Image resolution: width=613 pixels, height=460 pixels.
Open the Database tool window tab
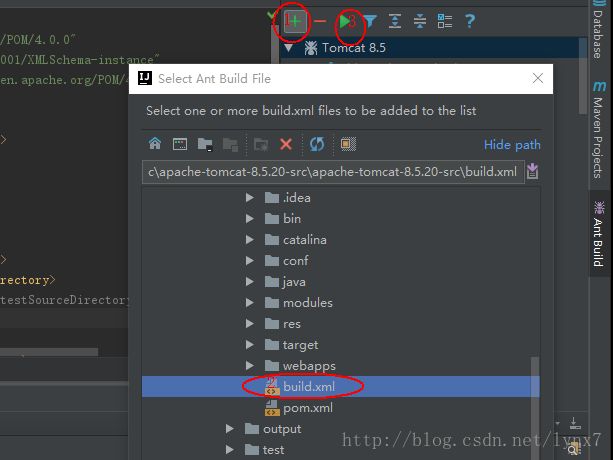(599, 30)
